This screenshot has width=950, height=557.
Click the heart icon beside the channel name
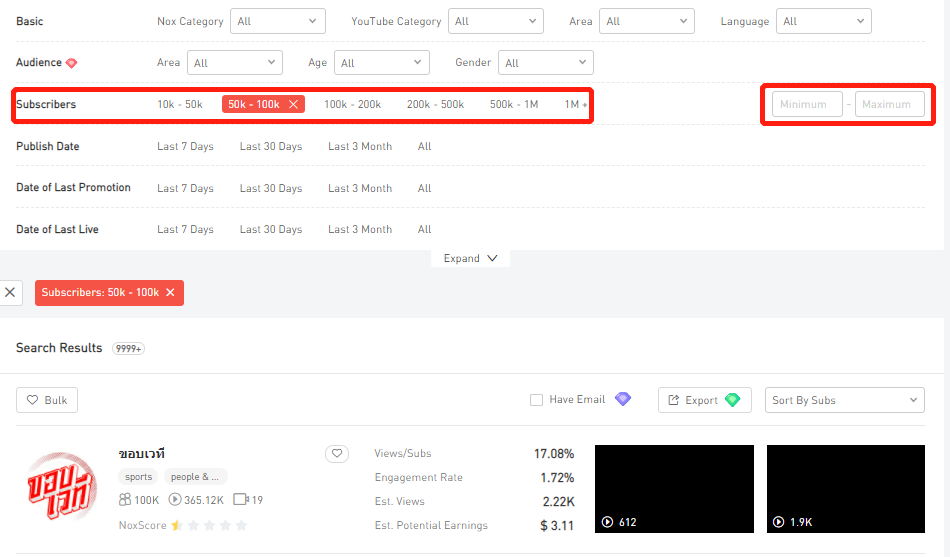[337, 454]
